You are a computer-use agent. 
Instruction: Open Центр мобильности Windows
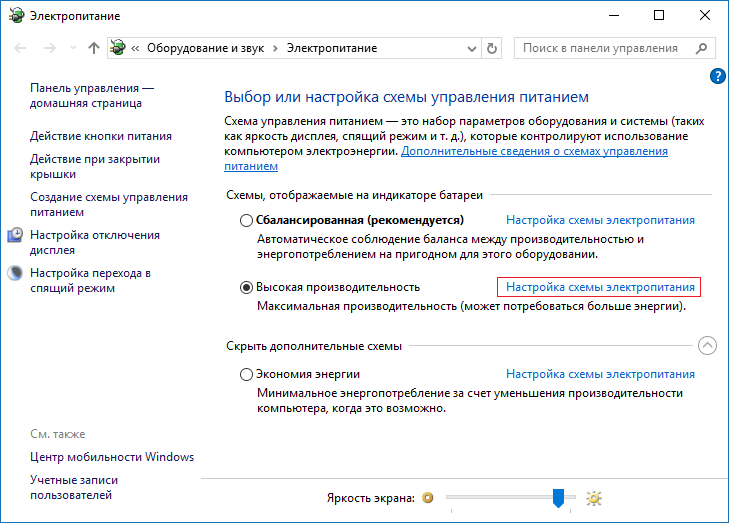112,457
